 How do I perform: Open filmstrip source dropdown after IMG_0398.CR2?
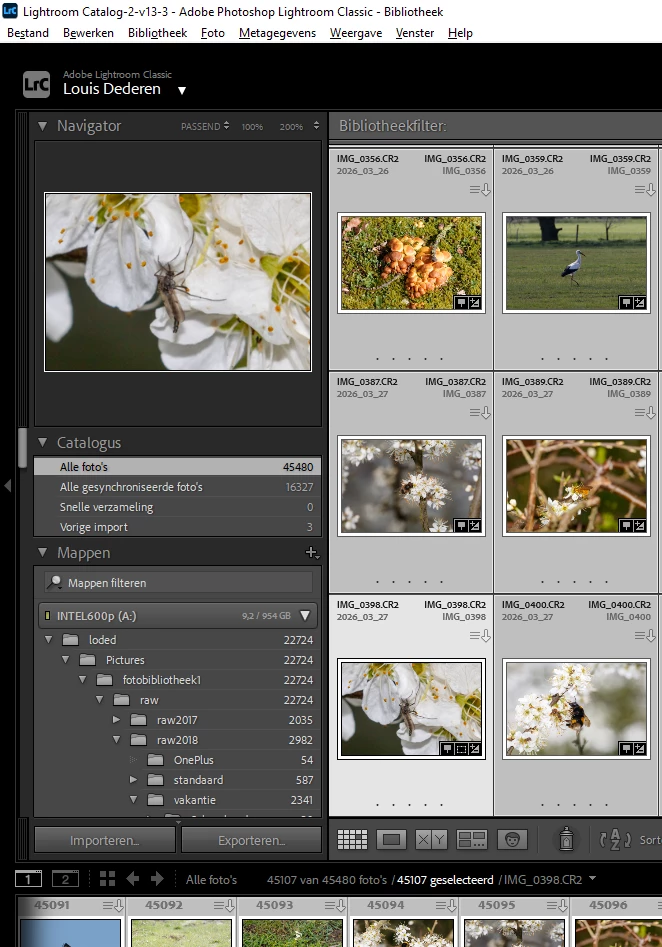pyautogui.click(x=592, y=878)
